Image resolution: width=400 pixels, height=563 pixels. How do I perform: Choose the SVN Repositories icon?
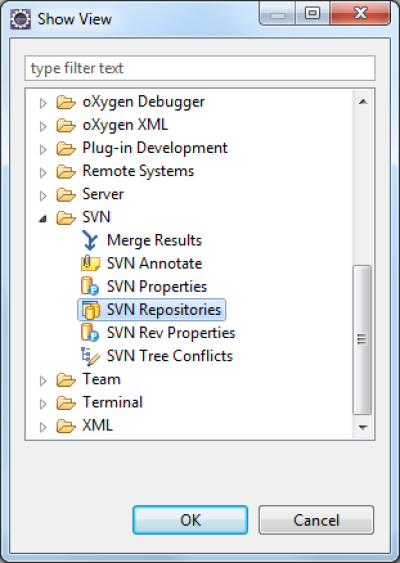click(x=90, y=310)
